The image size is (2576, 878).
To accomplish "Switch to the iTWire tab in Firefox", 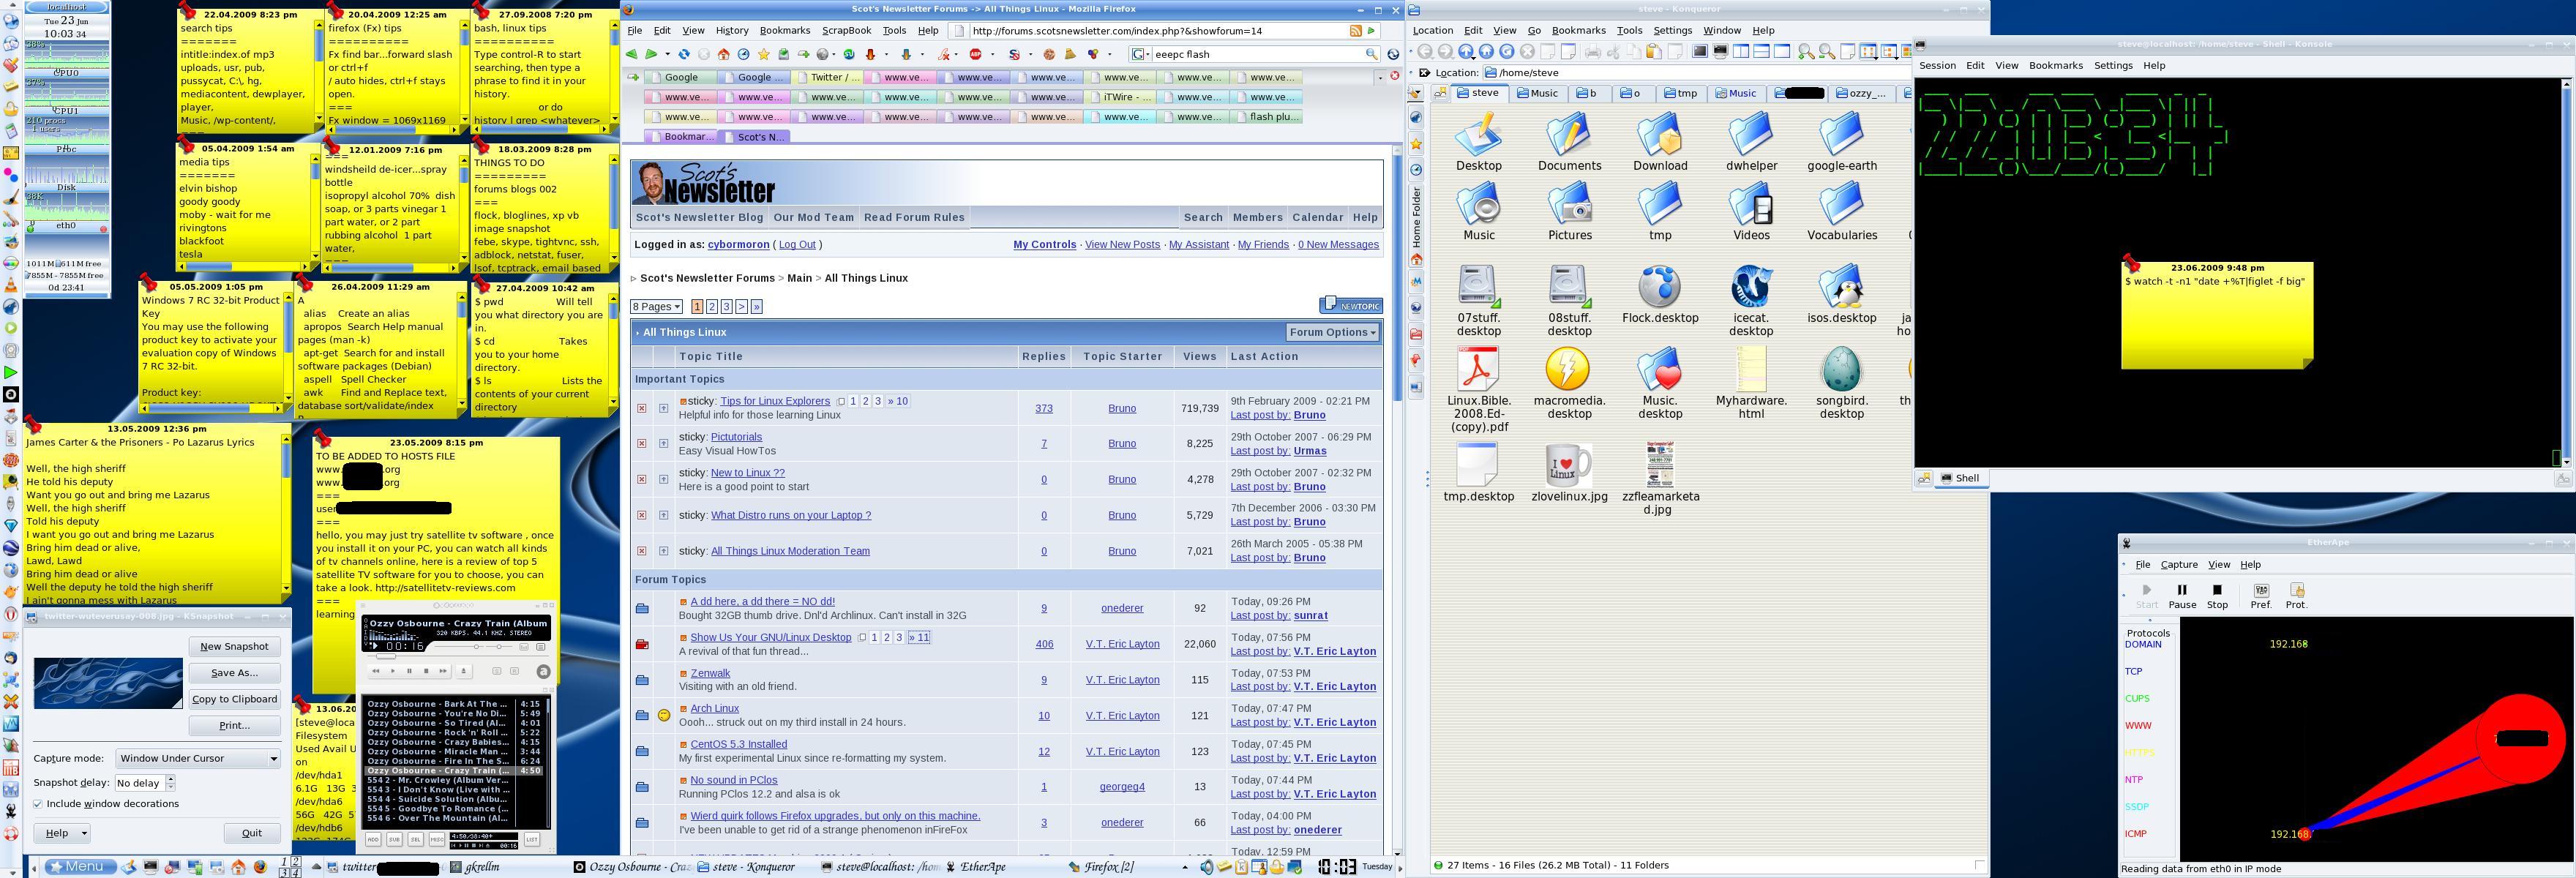I will [x=1119, y=97].
